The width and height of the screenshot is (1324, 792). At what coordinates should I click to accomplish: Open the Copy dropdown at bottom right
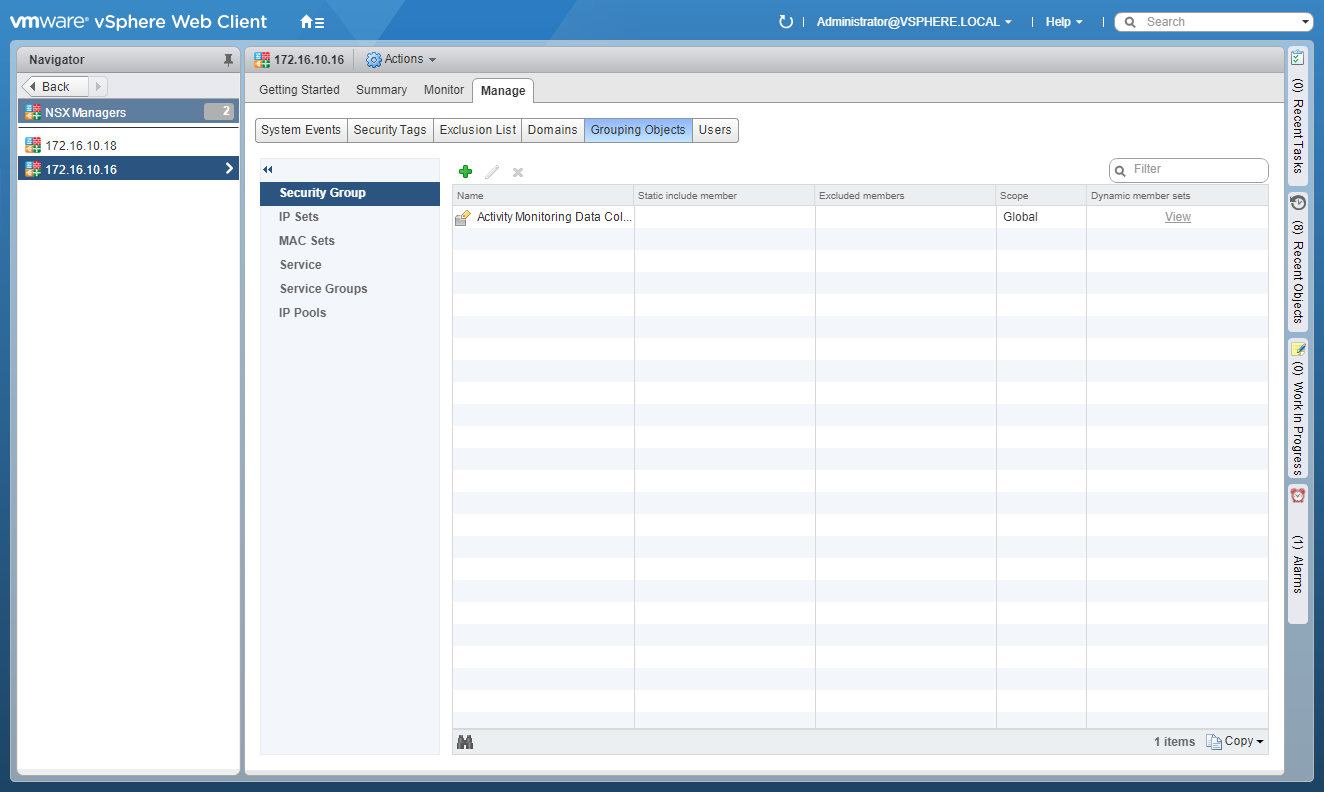(1236, 742)
